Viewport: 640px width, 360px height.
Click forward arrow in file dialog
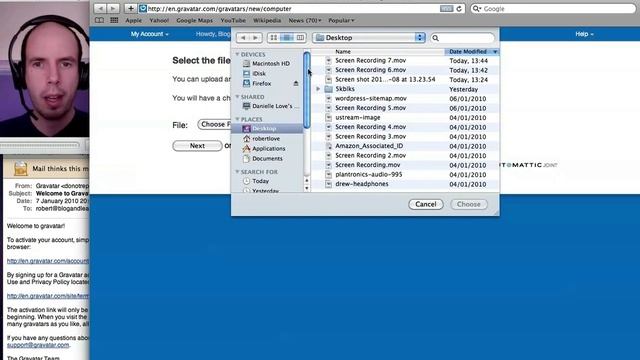pos(256,38)
